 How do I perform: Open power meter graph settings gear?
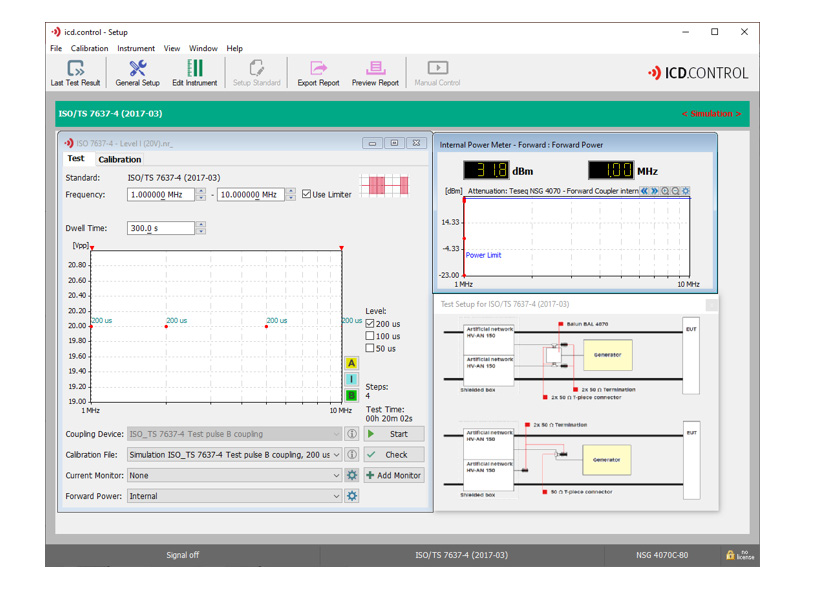point(686,191)
